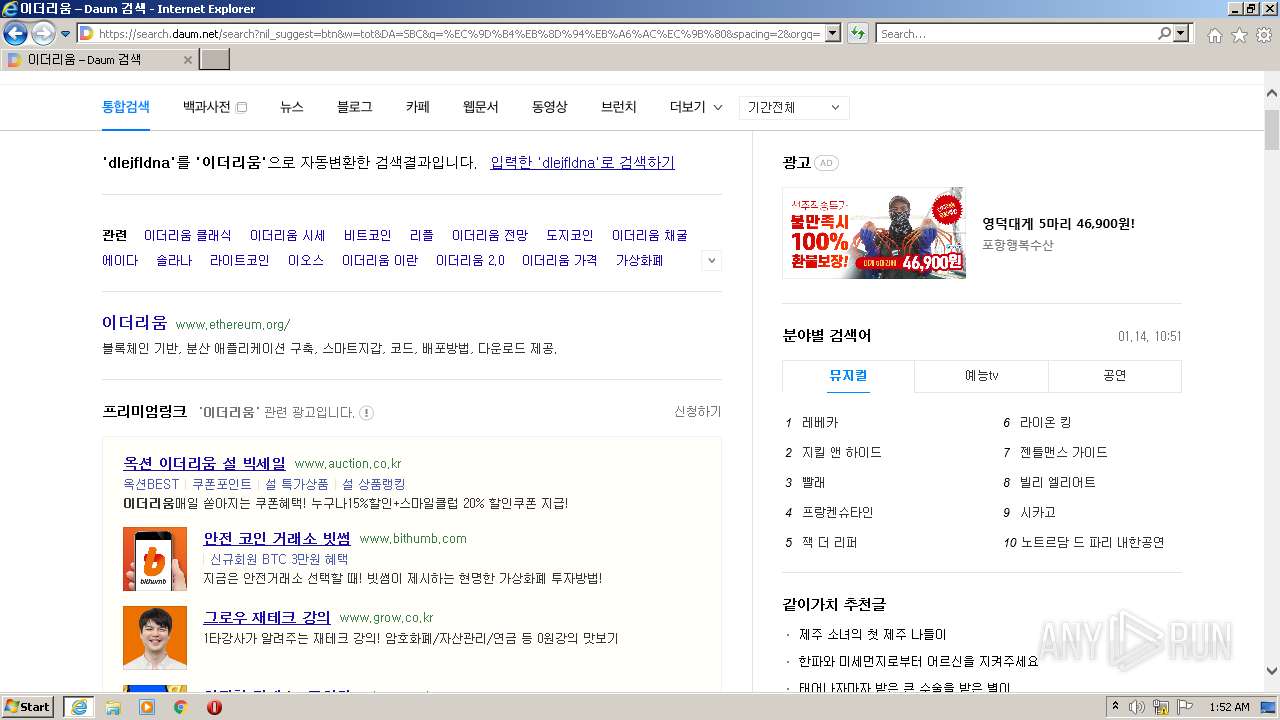Open the recent pages dropdown arrow
Image resolution: width=1280 pixels, height=720 pixels.
point(65,34)
